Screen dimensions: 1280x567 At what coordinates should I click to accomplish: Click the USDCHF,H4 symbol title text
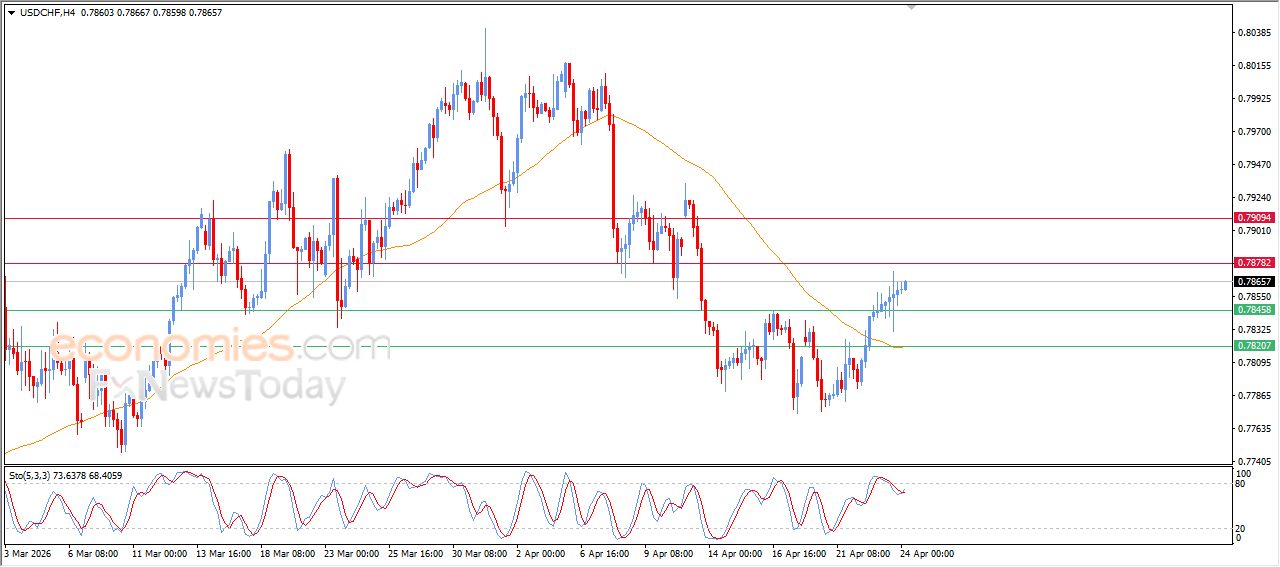coord(46,12)
